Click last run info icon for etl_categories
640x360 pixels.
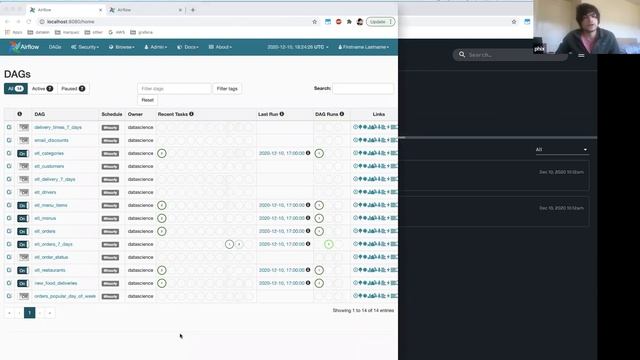[308, 153]
